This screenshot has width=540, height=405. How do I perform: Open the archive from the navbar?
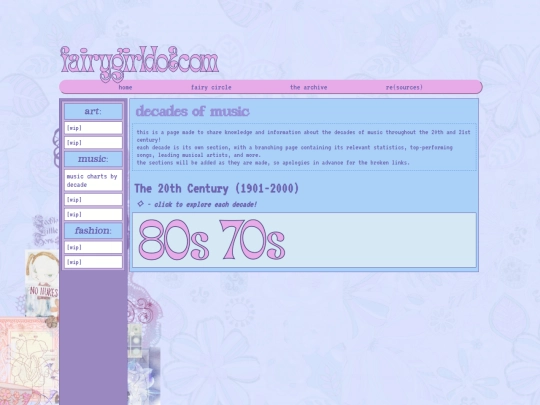(309, 87)
